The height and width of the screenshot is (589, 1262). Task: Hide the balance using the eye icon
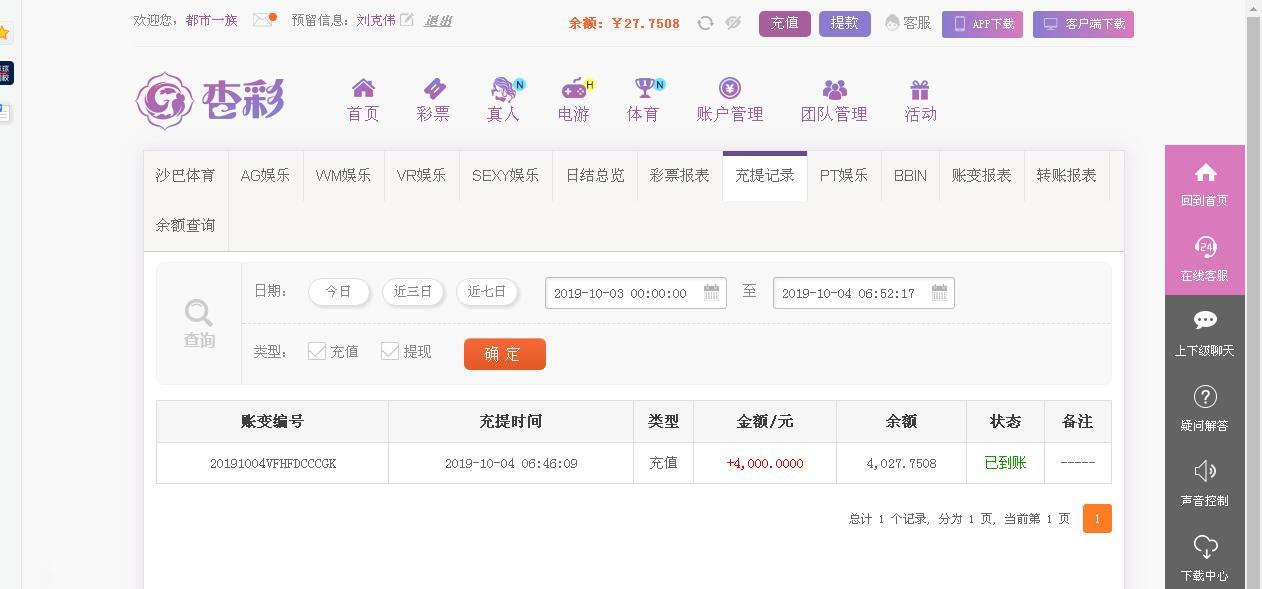pos(733,23)
